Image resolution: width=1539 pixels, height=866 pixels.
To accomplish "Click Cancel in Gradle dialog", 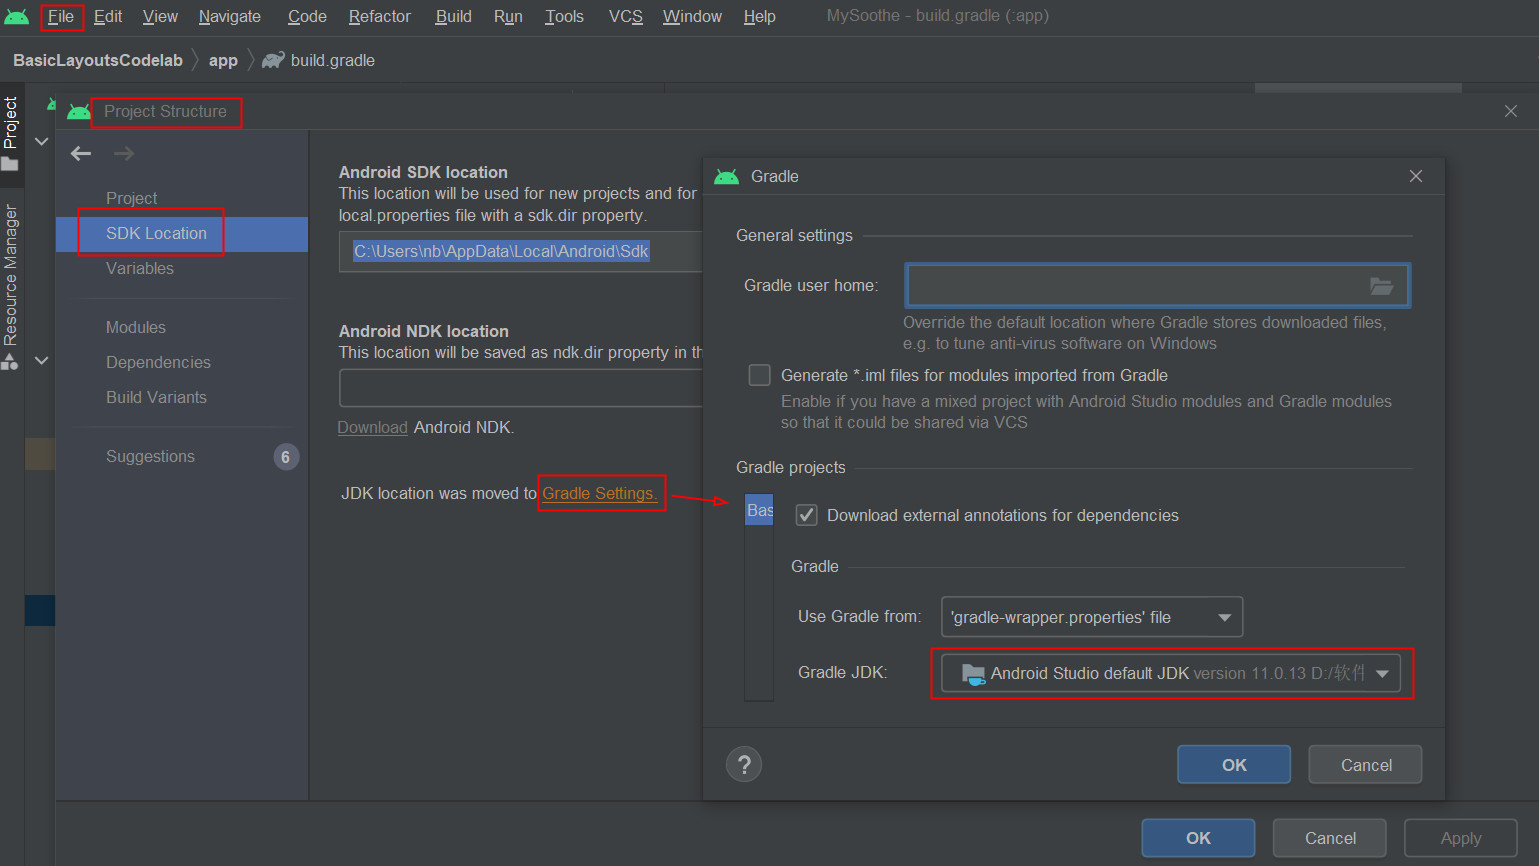I will pos(1366,765).
